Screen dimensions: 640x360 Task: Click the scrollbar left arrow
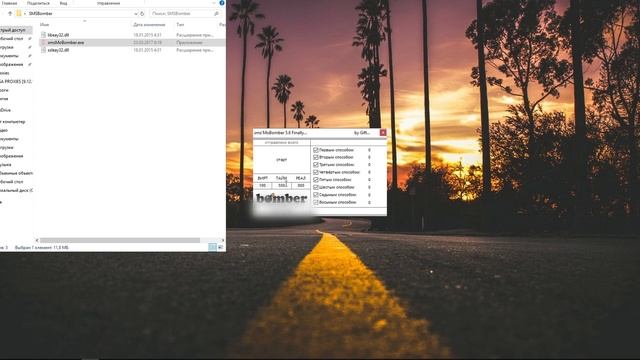(37, 240)
